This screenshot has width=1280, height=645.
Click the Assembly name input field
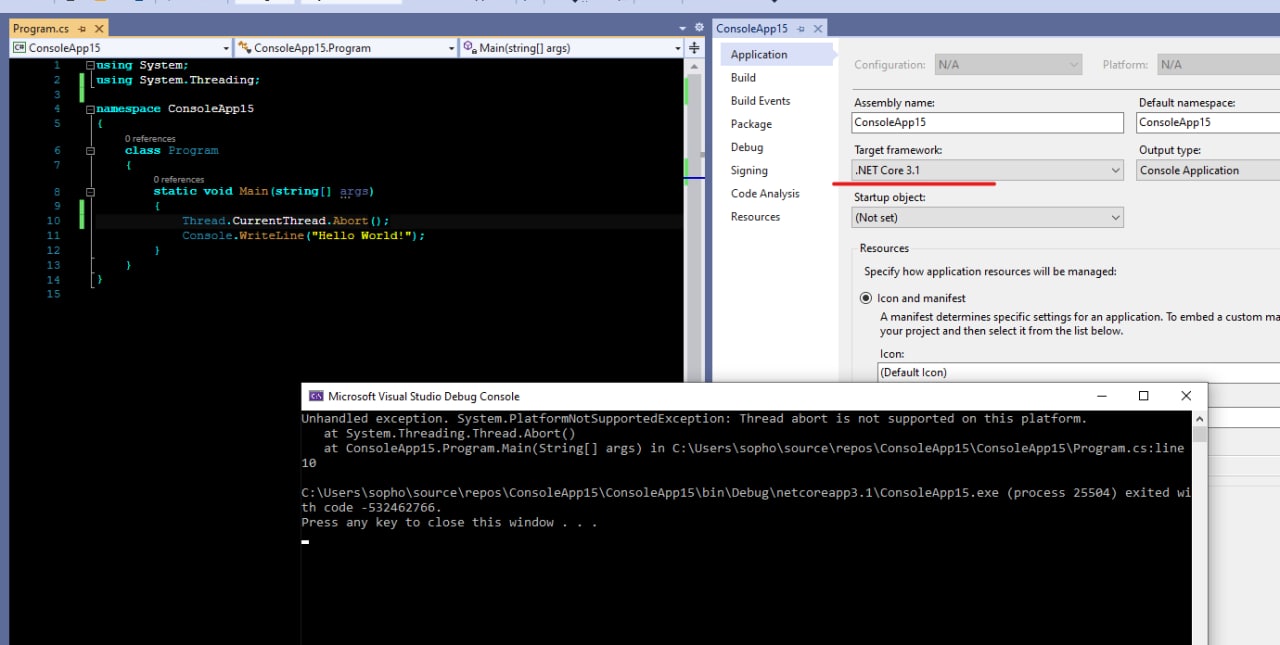pyautogui.click(x=988, y=122)
